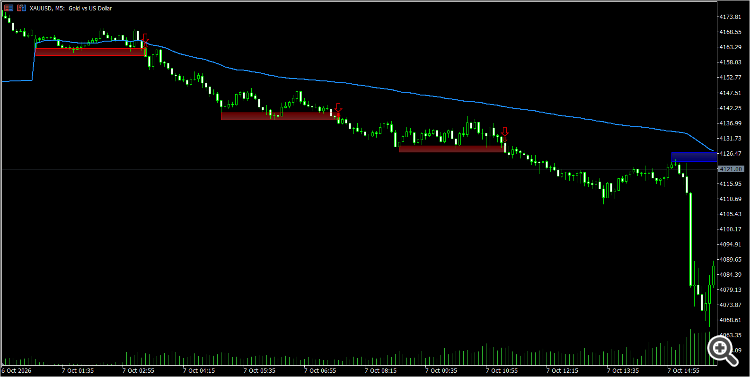Click the 7 Oct 04:15 time label
This screenshot has width=750, height=377.
point(199,370)
